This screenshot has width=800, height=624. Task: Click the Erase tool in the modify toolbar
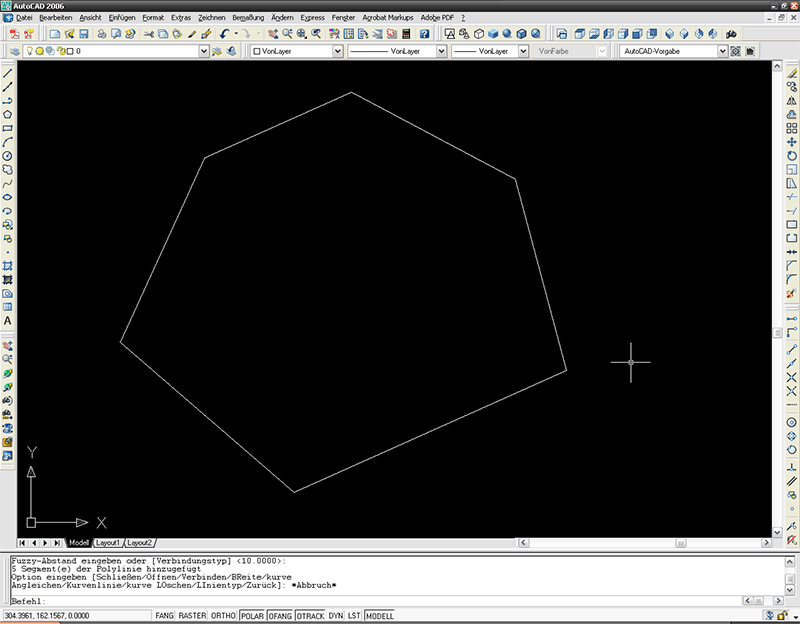tap(791, 73)
